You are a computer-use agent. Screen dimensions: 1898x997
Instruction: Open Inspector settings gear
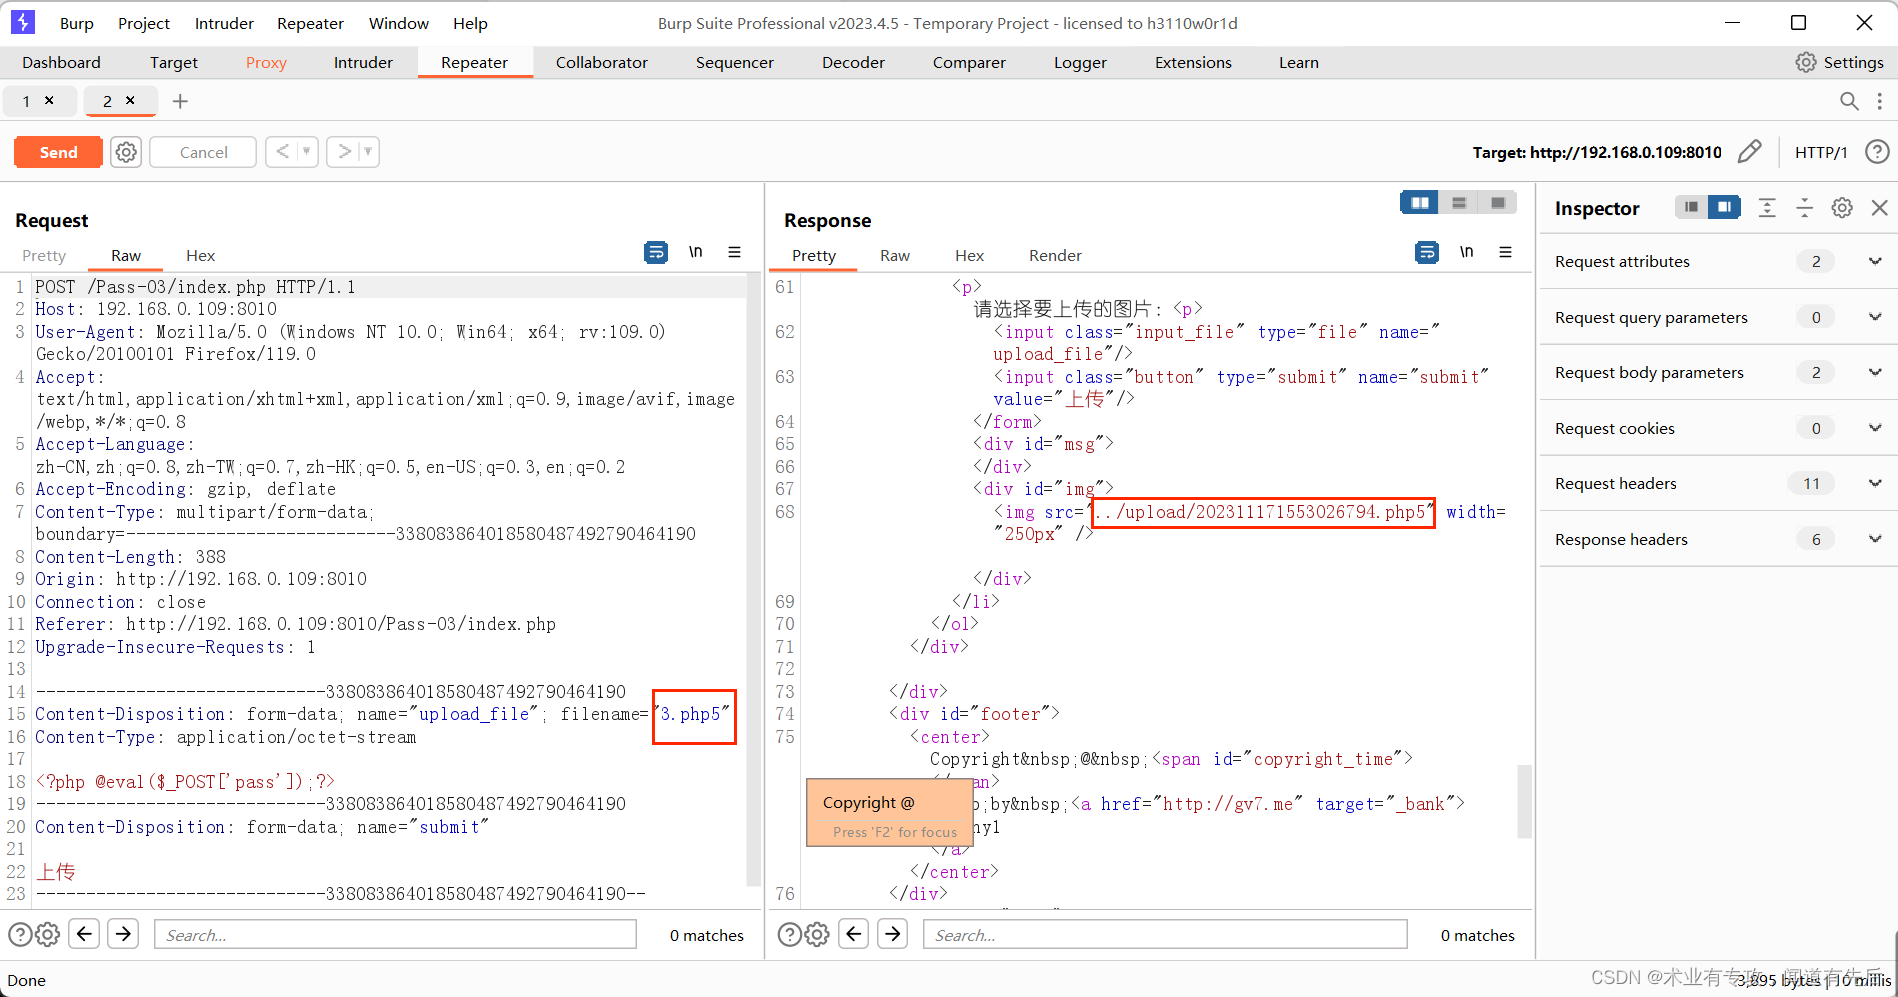(x=1842, y=207)
